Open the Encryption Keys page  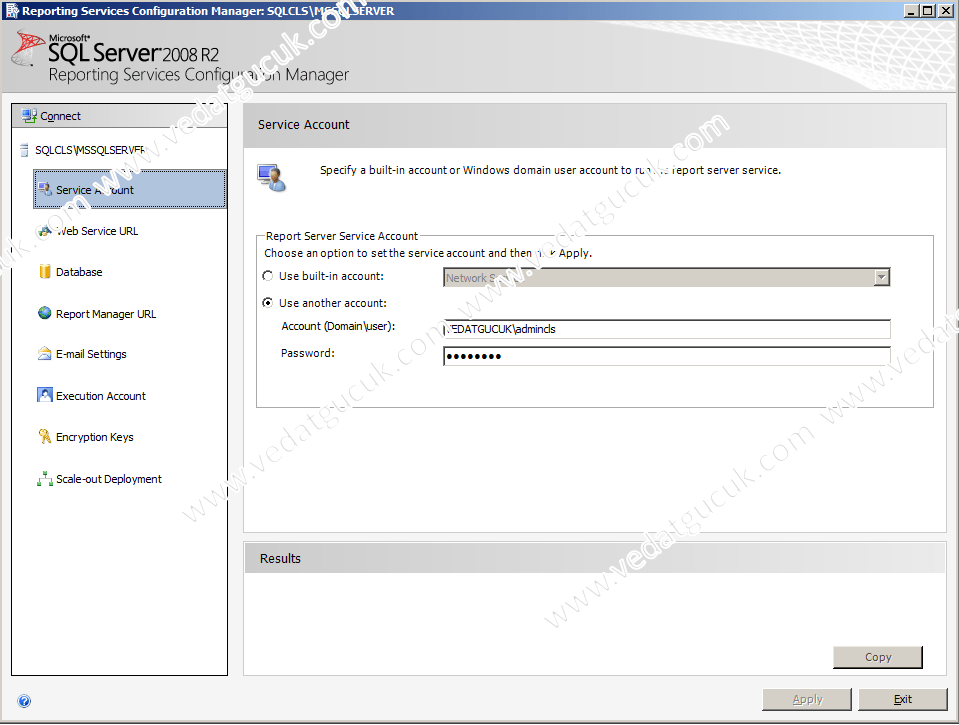(x=95, y=437)
